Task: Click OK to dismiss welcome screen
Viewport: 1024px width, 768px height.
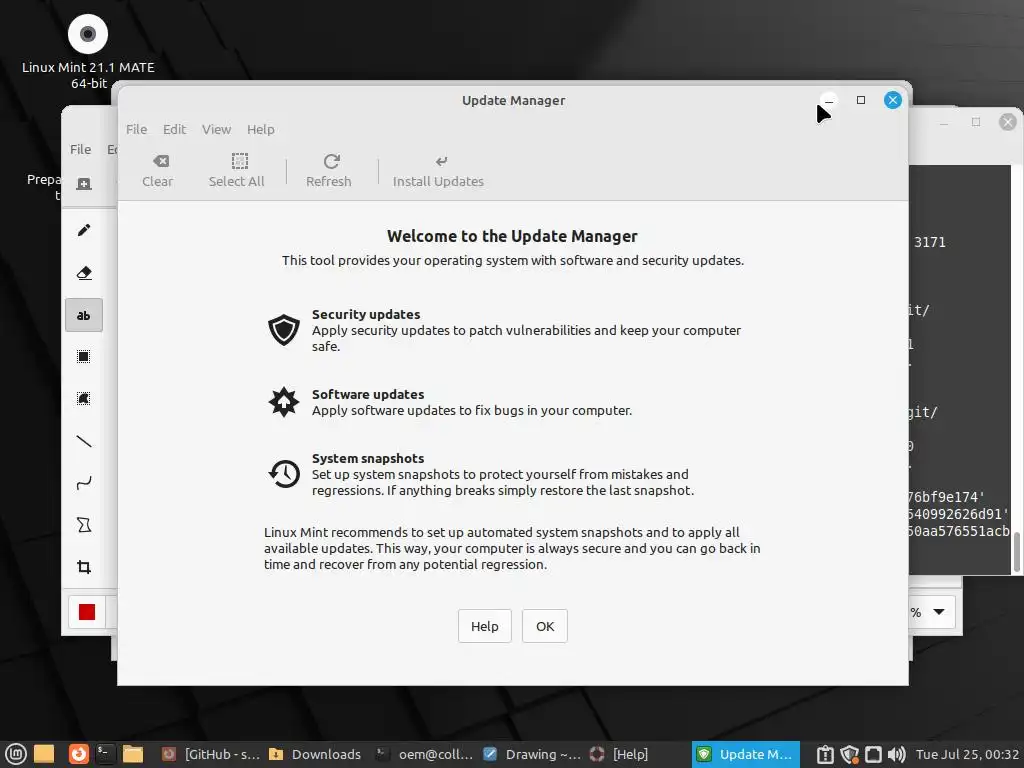Action: [545, 626]
